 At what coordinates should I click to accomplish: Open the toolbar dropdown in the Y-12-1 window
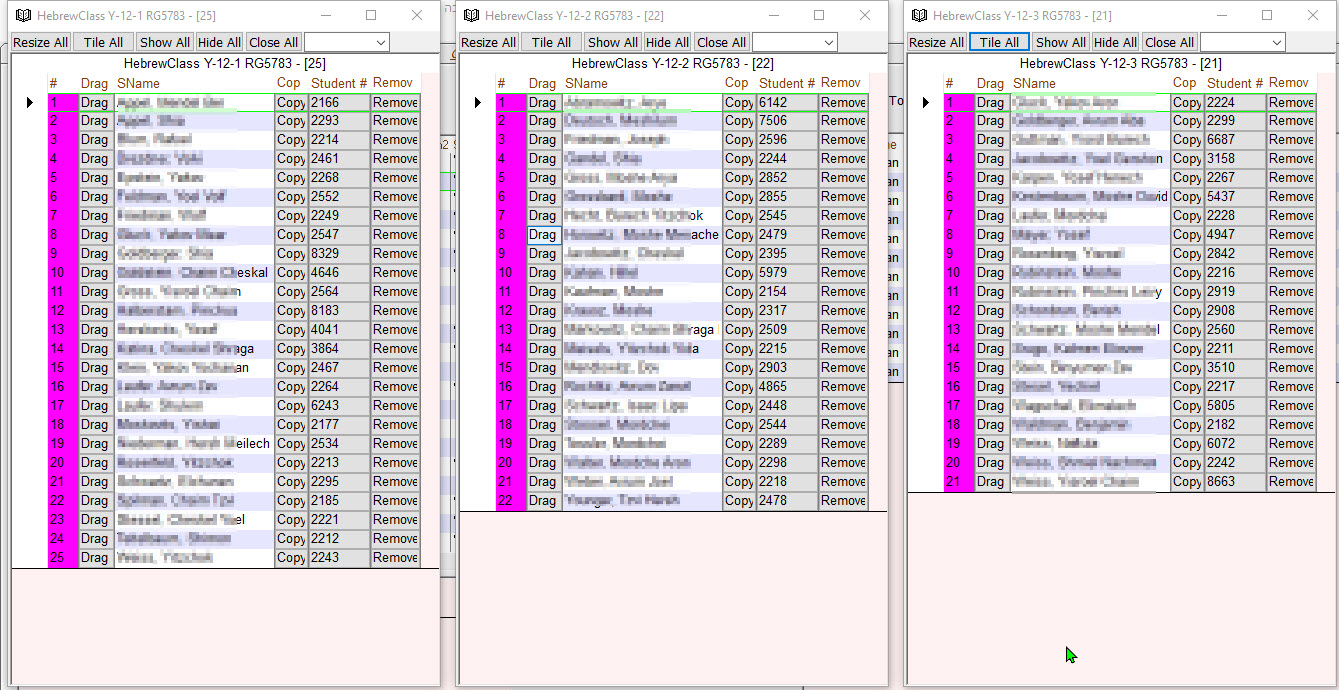coord(380,42)
